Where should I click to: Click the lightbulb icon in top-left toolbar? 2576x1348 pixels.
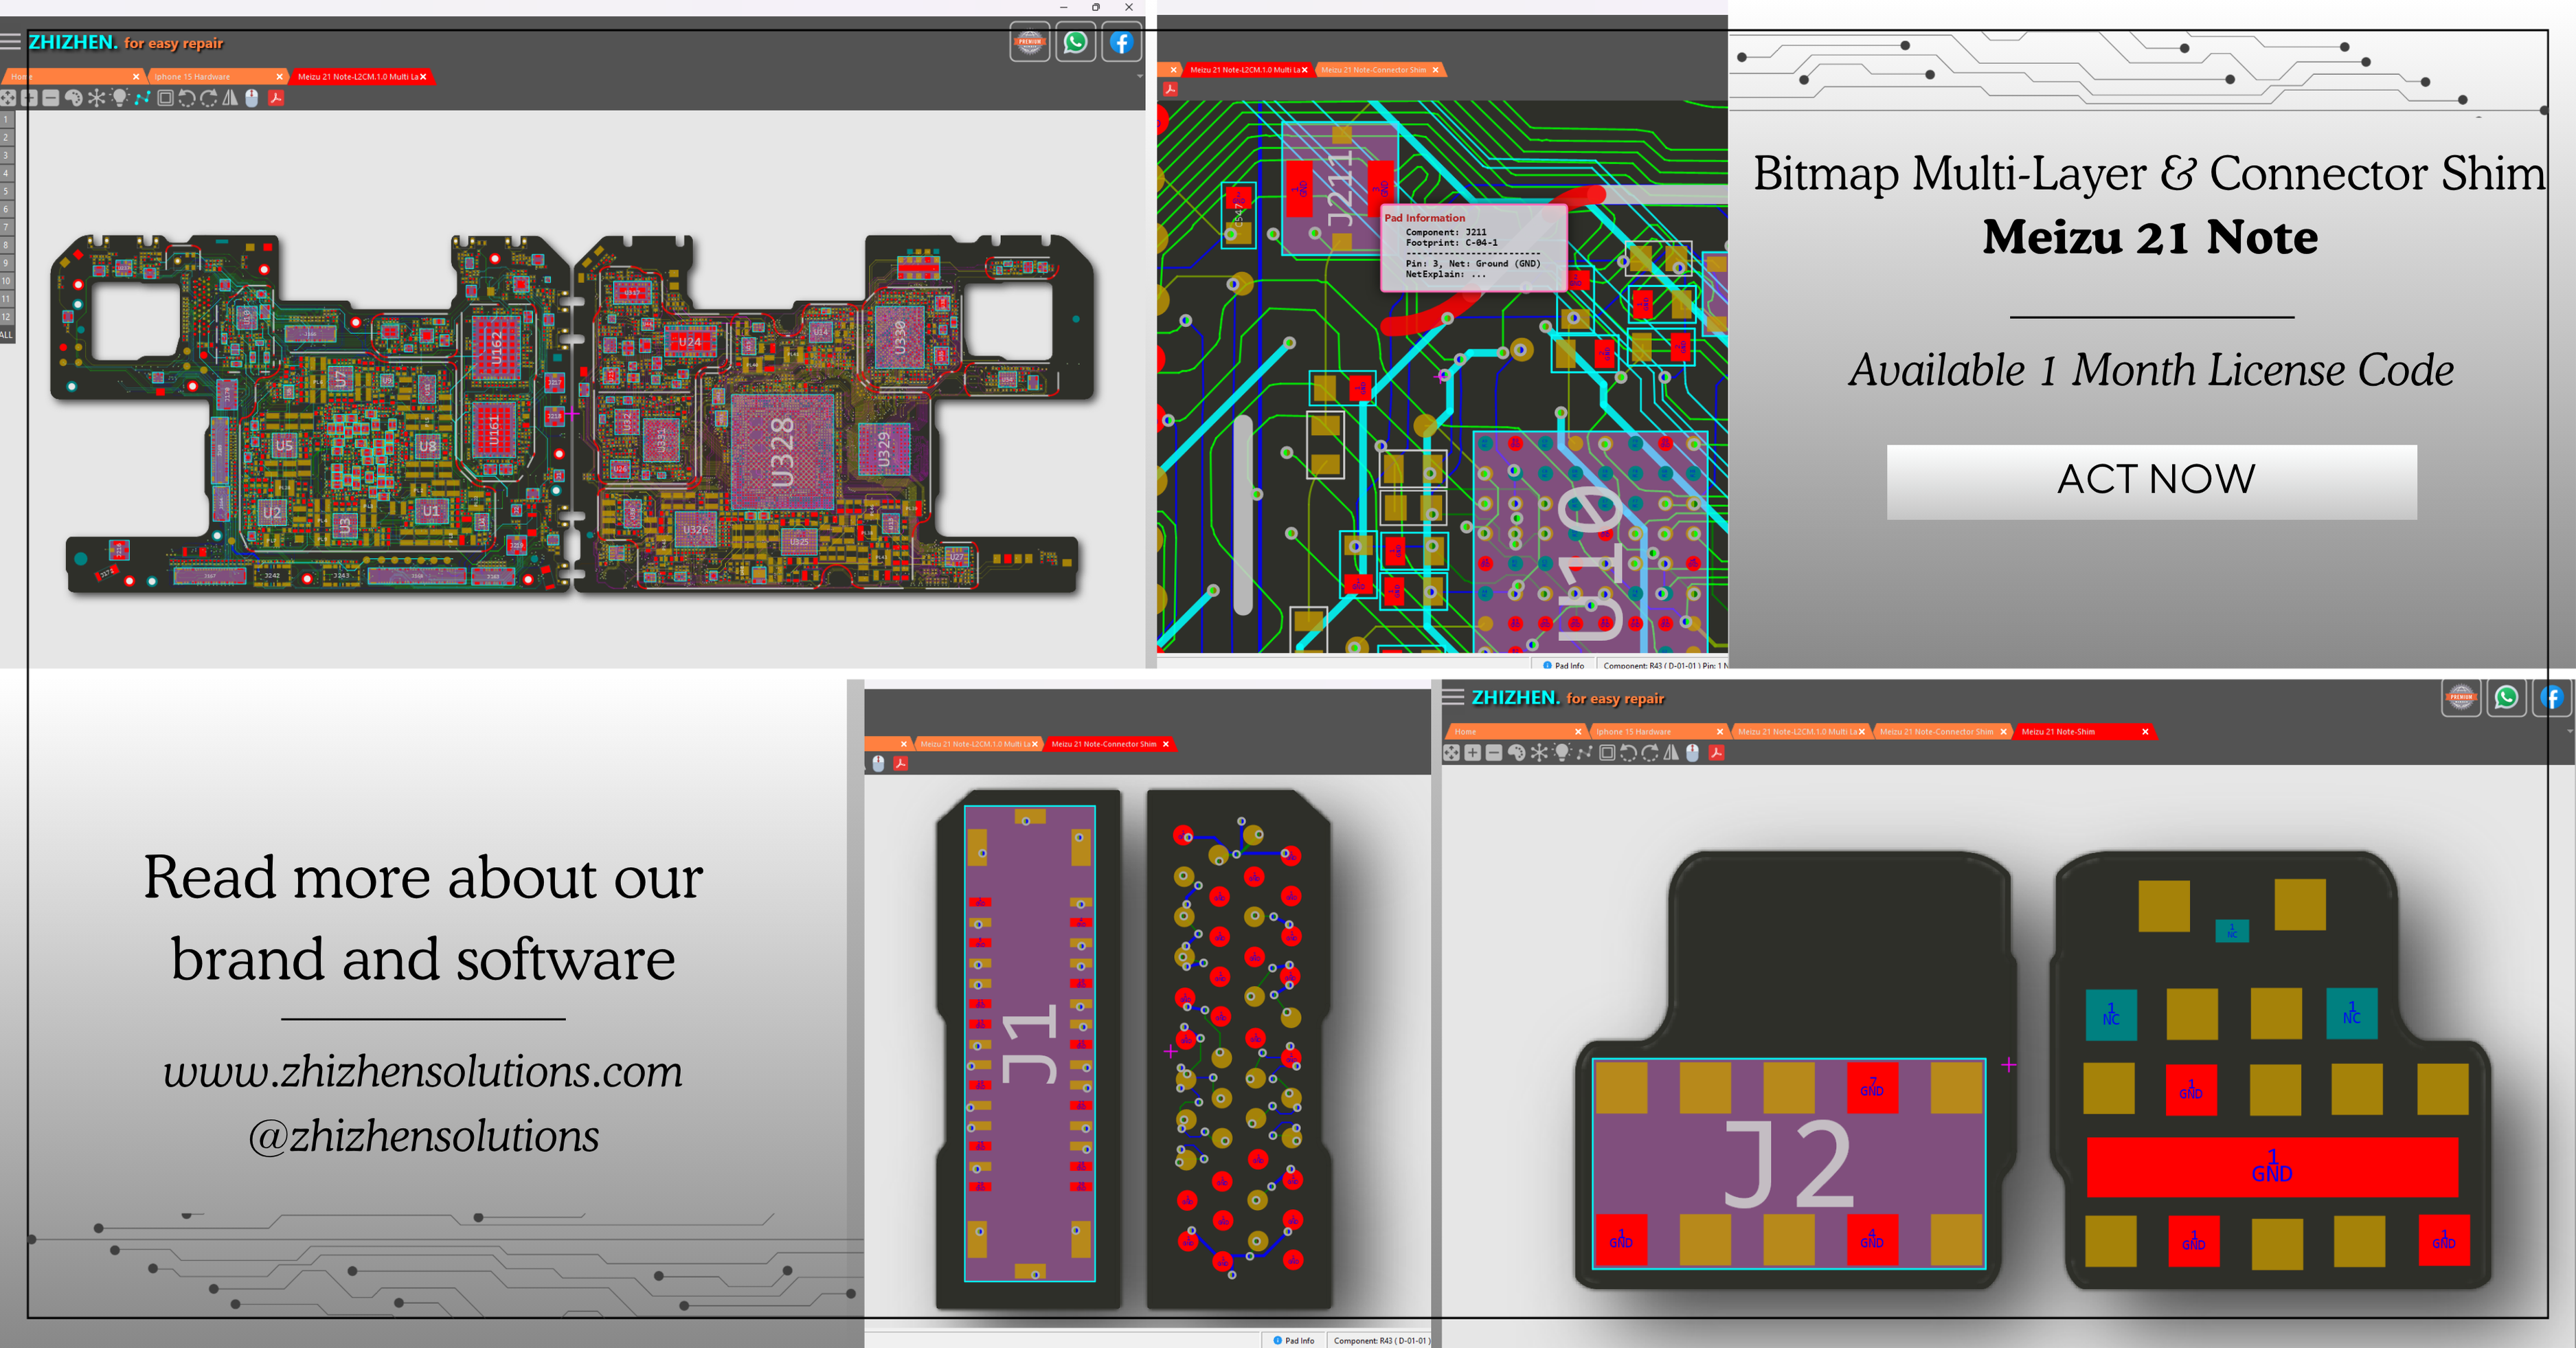point(119,98)
